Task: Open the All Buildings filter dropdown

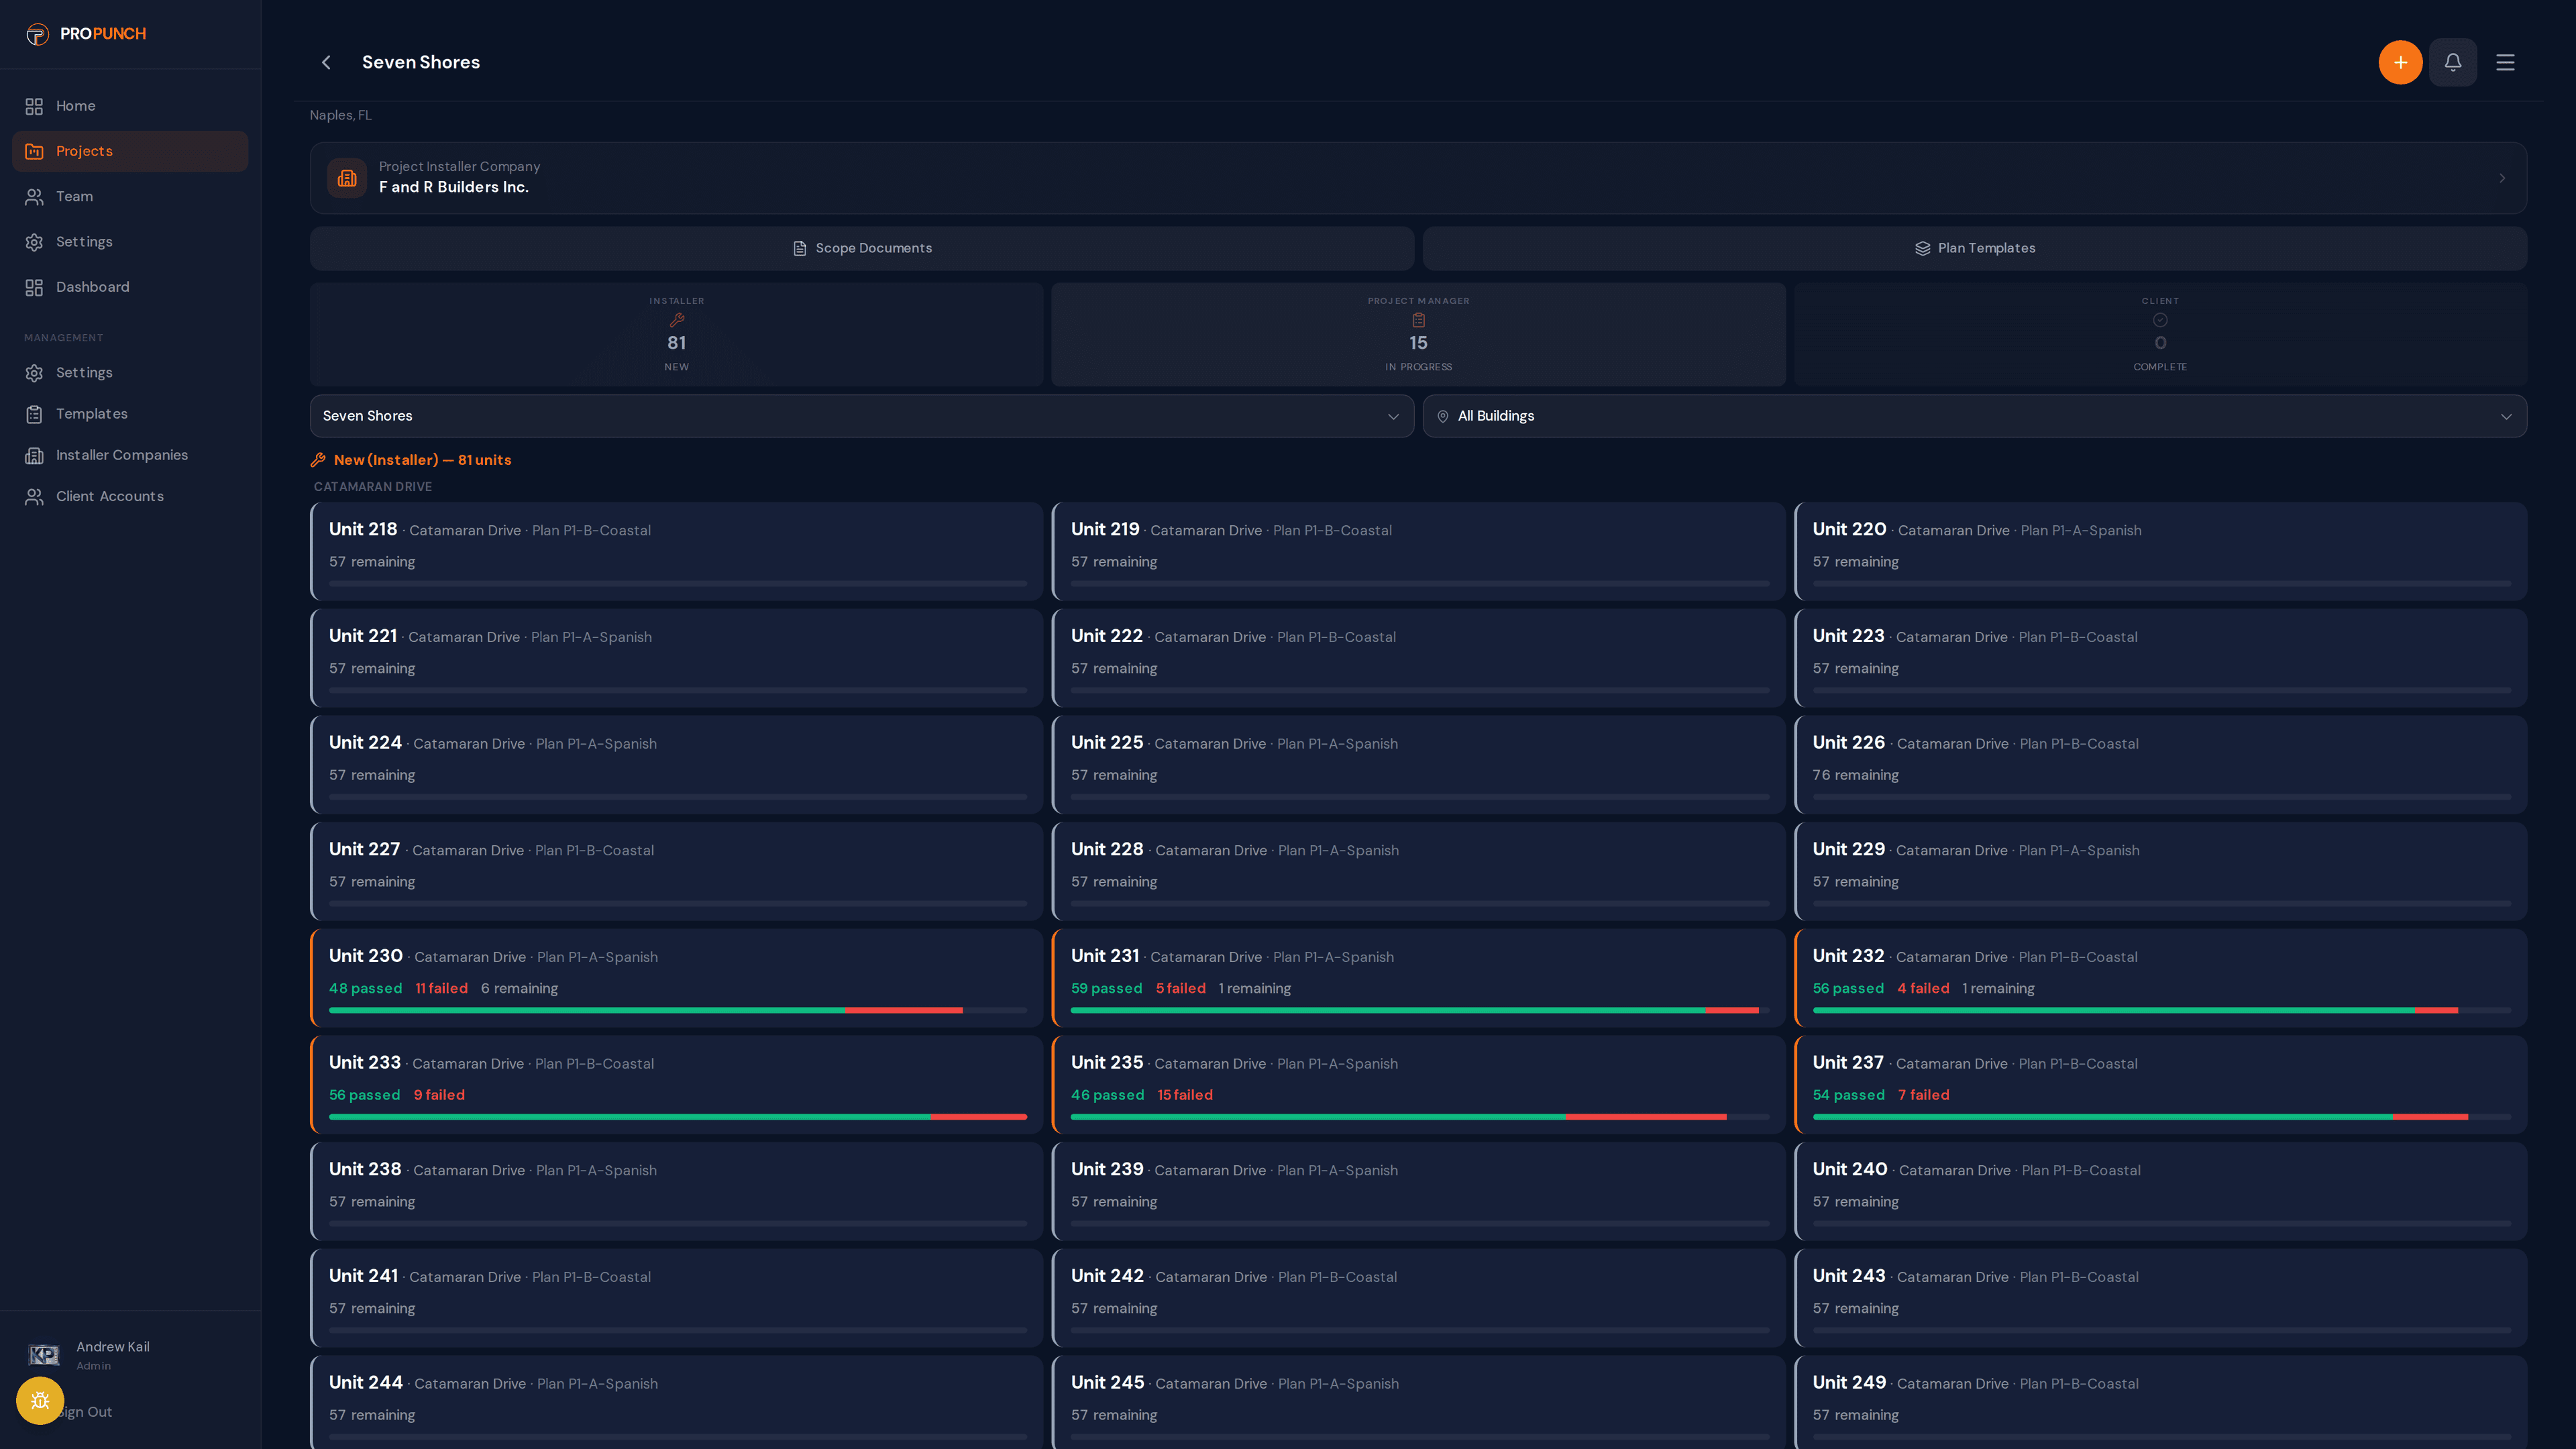Action: [1974, 416]
